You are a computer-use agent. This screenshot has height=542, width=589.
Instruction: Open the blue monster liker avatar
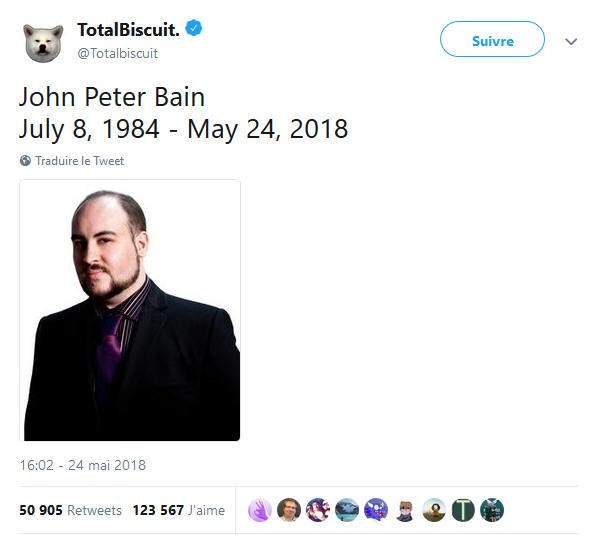(x=376, y=510)
